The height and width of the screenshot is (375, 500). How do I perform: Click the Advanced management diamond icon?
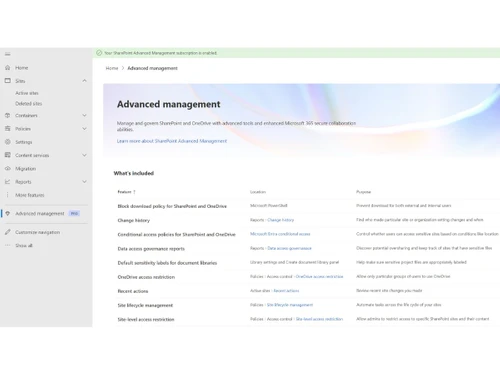pyautogui.click(x=8, y=213)
